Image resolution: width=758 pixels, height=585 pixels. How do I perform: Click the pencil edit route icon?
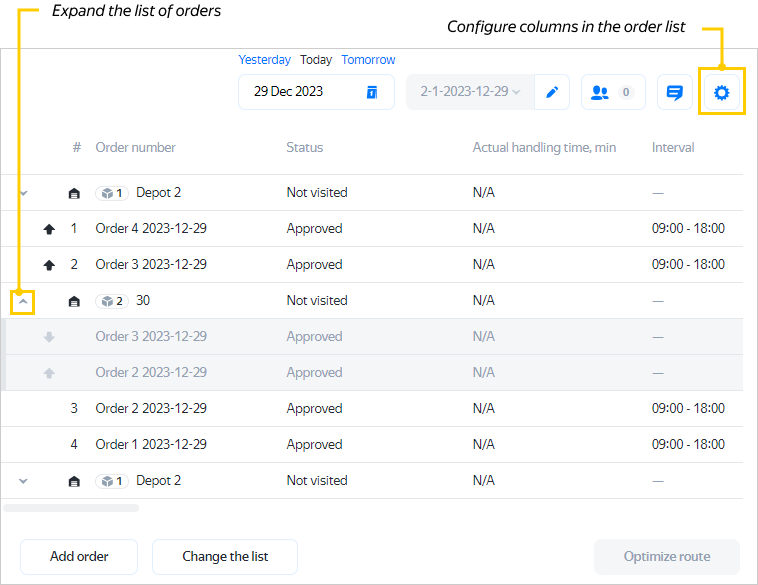[552, 93]
